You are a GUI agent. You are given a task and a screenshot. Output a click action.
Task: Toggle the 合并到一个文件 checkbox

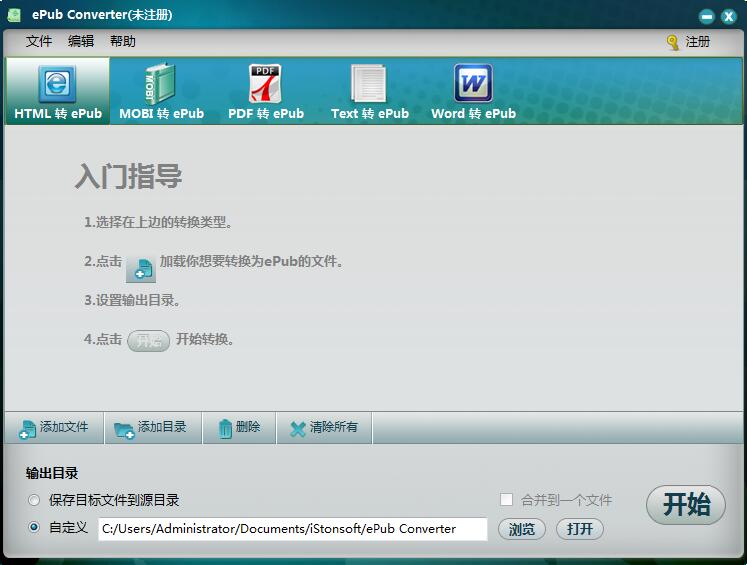[506, 500]
